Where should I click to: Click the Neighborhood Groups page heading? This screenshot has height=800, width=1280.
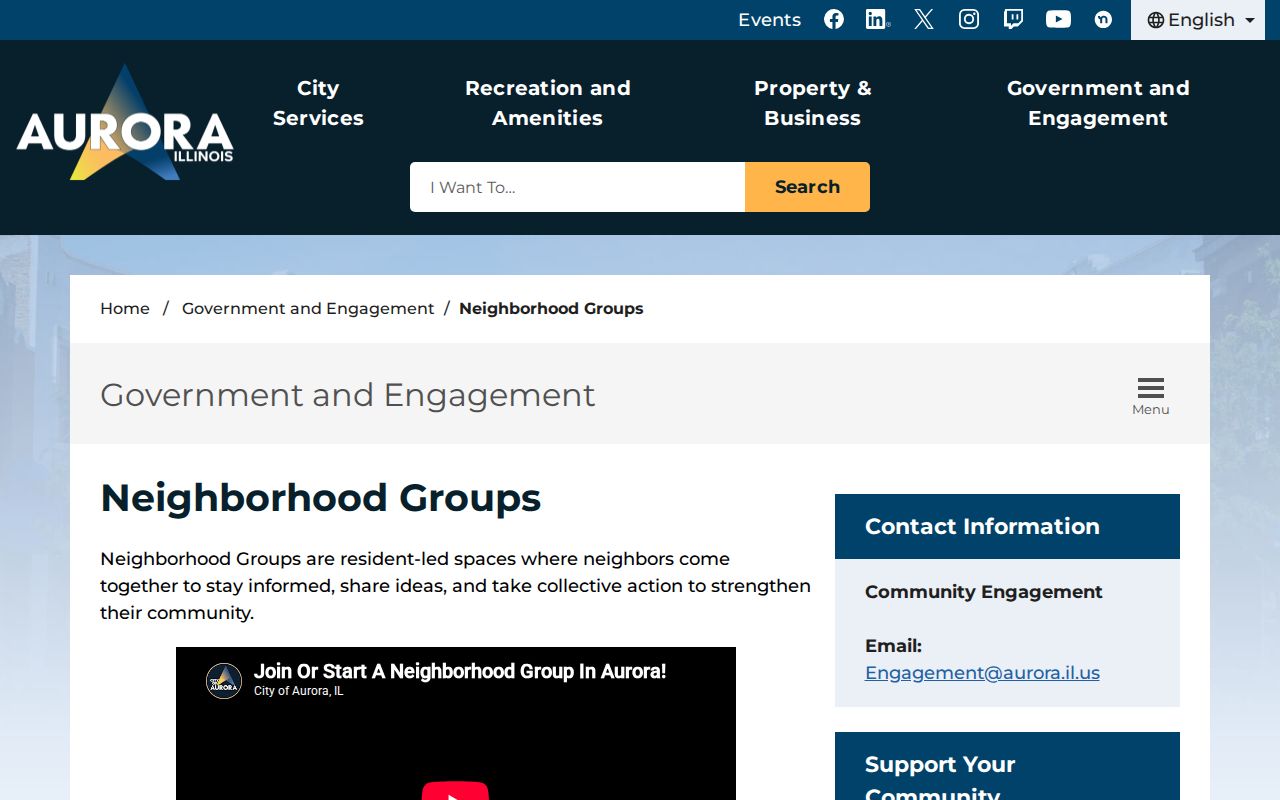[x=321, y=498]
